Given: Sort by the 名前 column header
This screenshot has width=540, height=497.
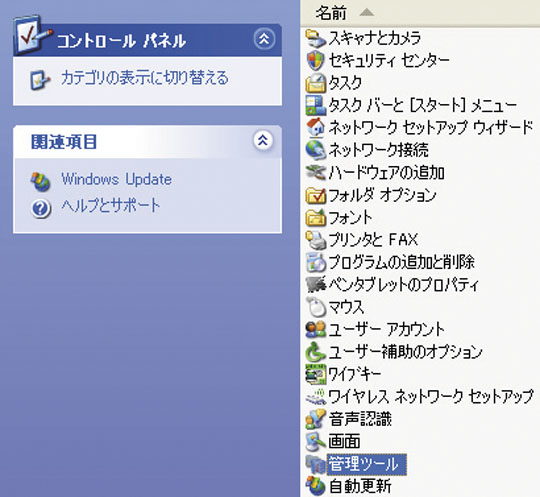Looking at the screenshot, I should click(x=420, y=13).
